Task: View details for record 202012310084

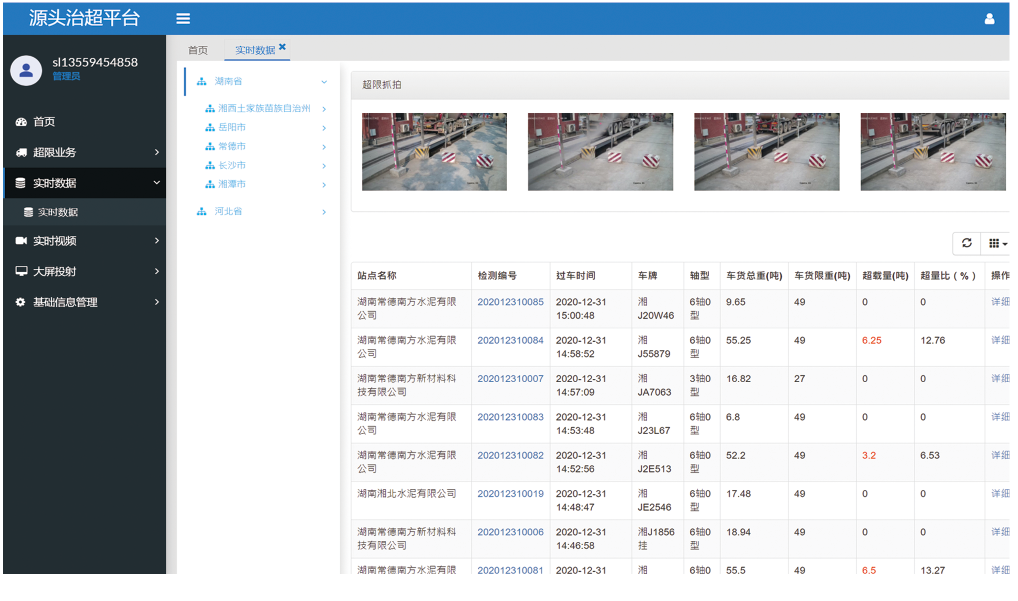Action: click(x=1000, y=340)
